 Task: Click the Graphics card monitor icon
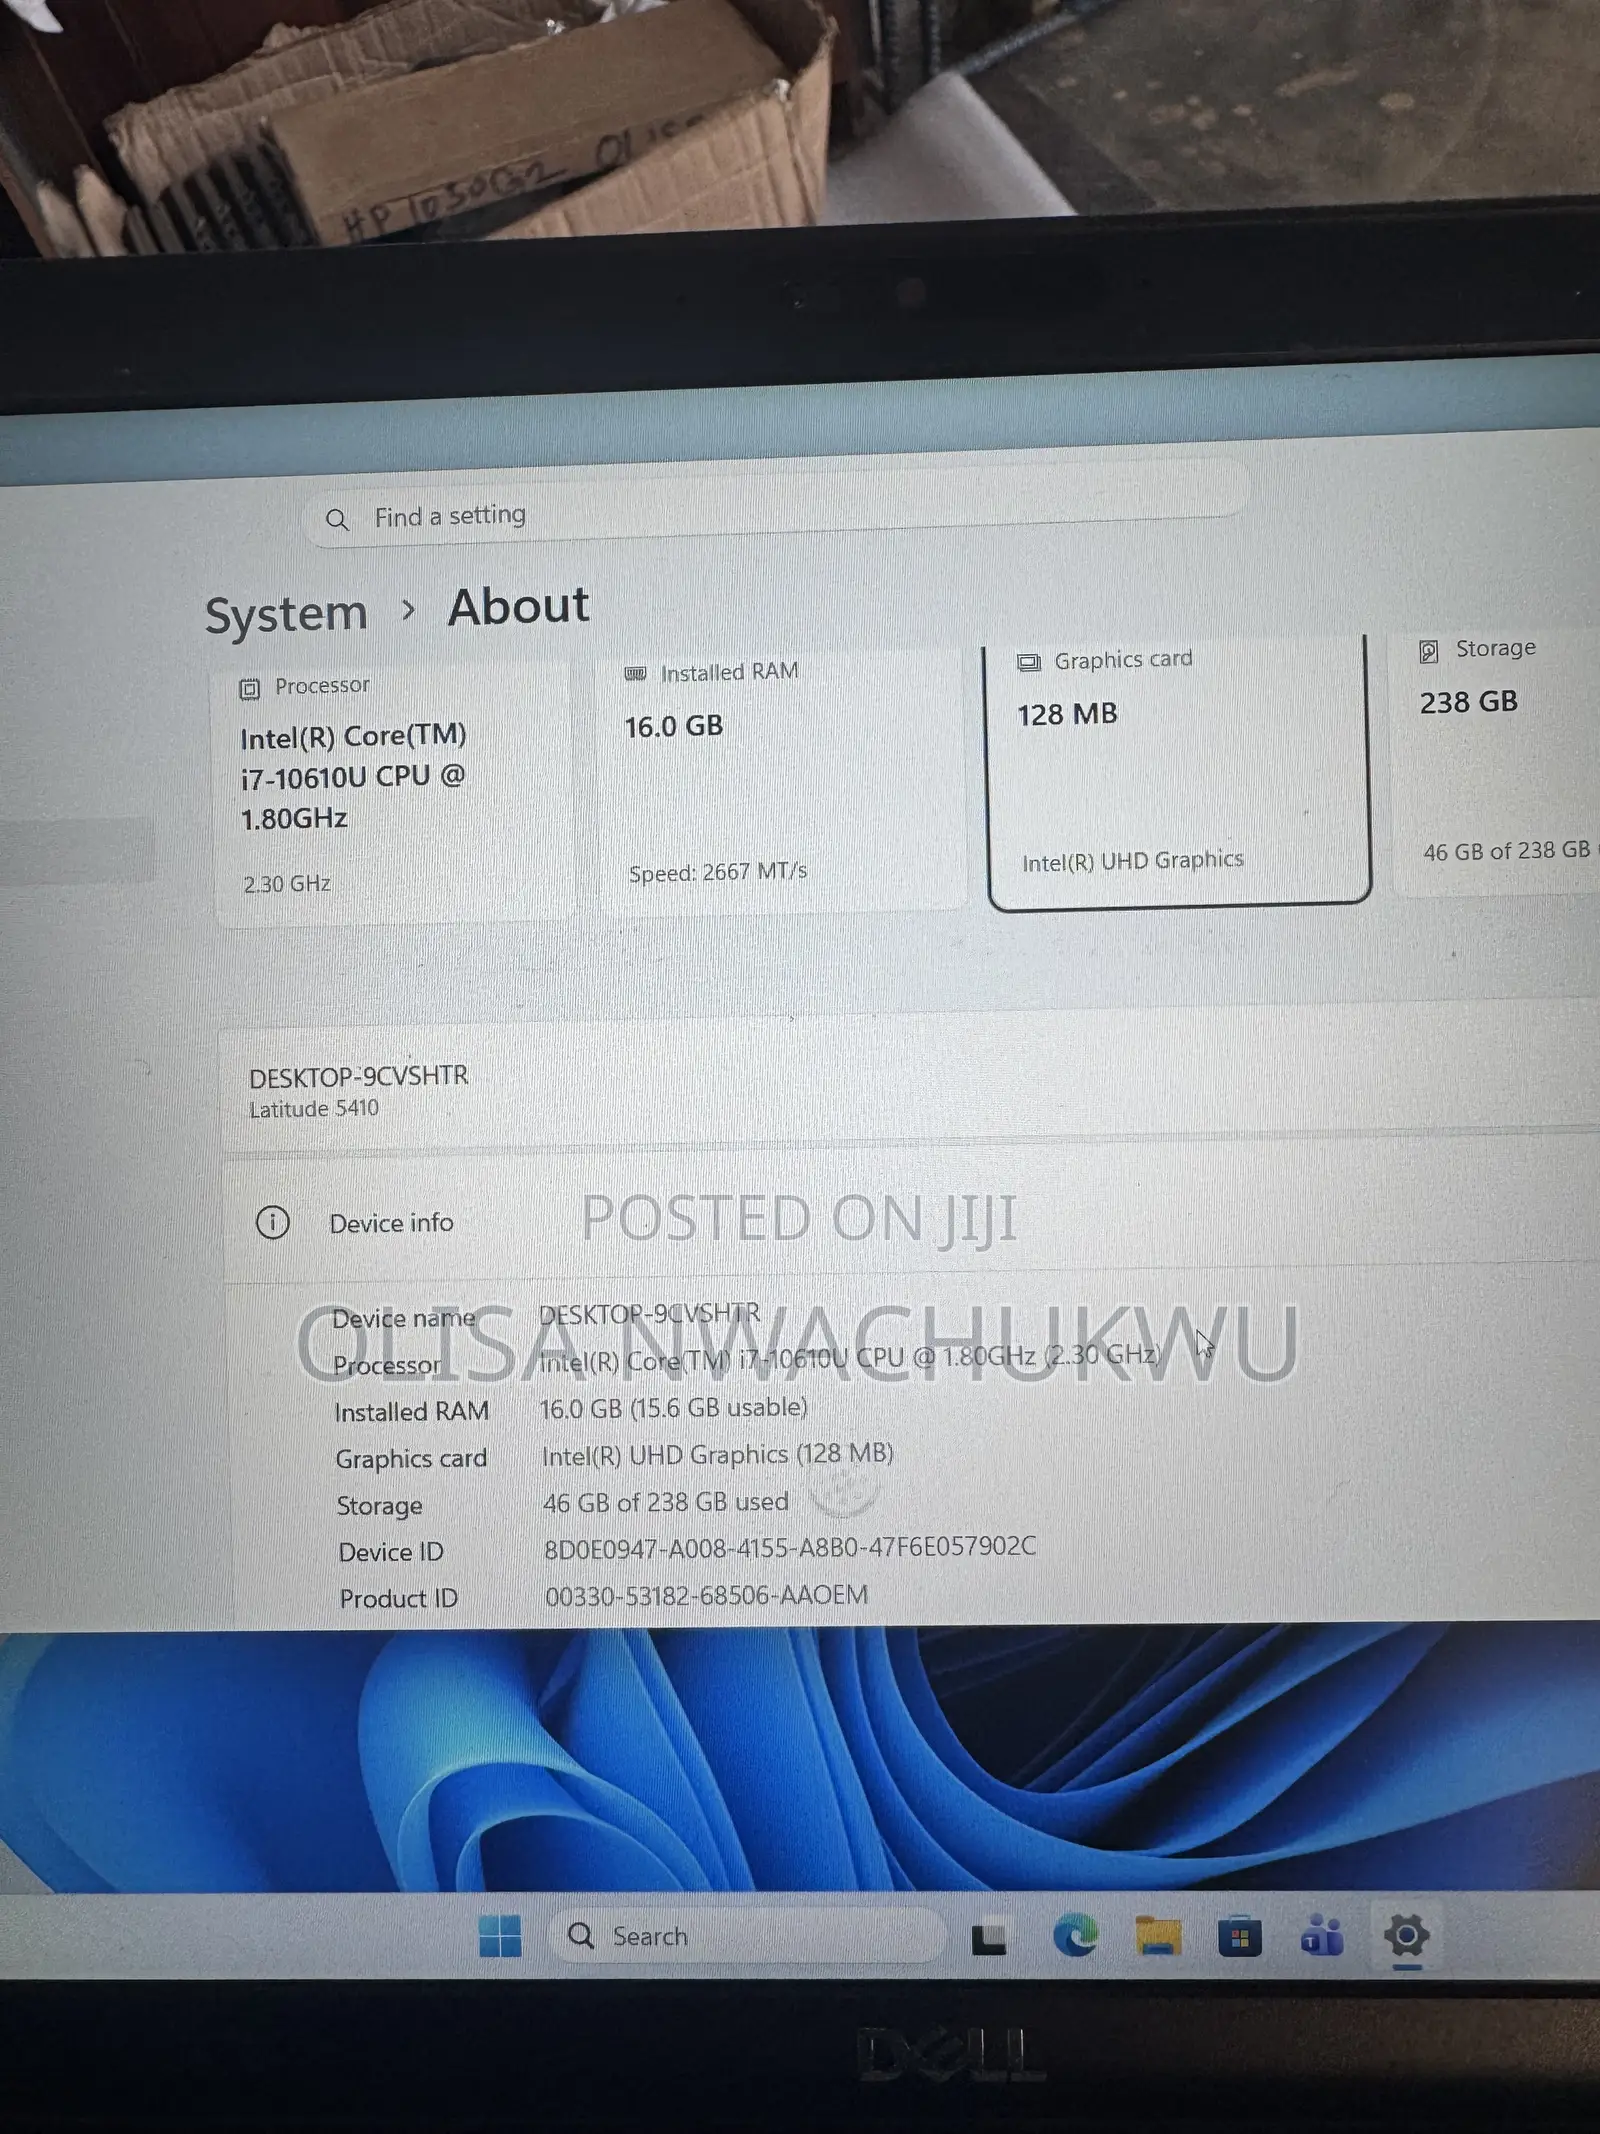point(1029,662)
